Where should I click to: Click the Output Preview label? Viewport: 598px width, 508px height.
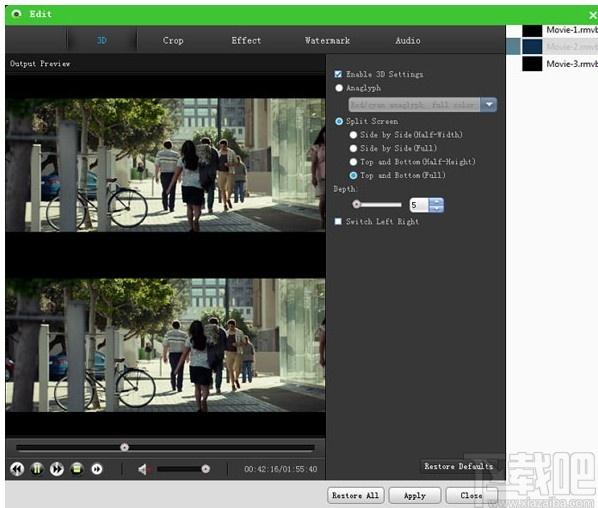coord(40,64)
